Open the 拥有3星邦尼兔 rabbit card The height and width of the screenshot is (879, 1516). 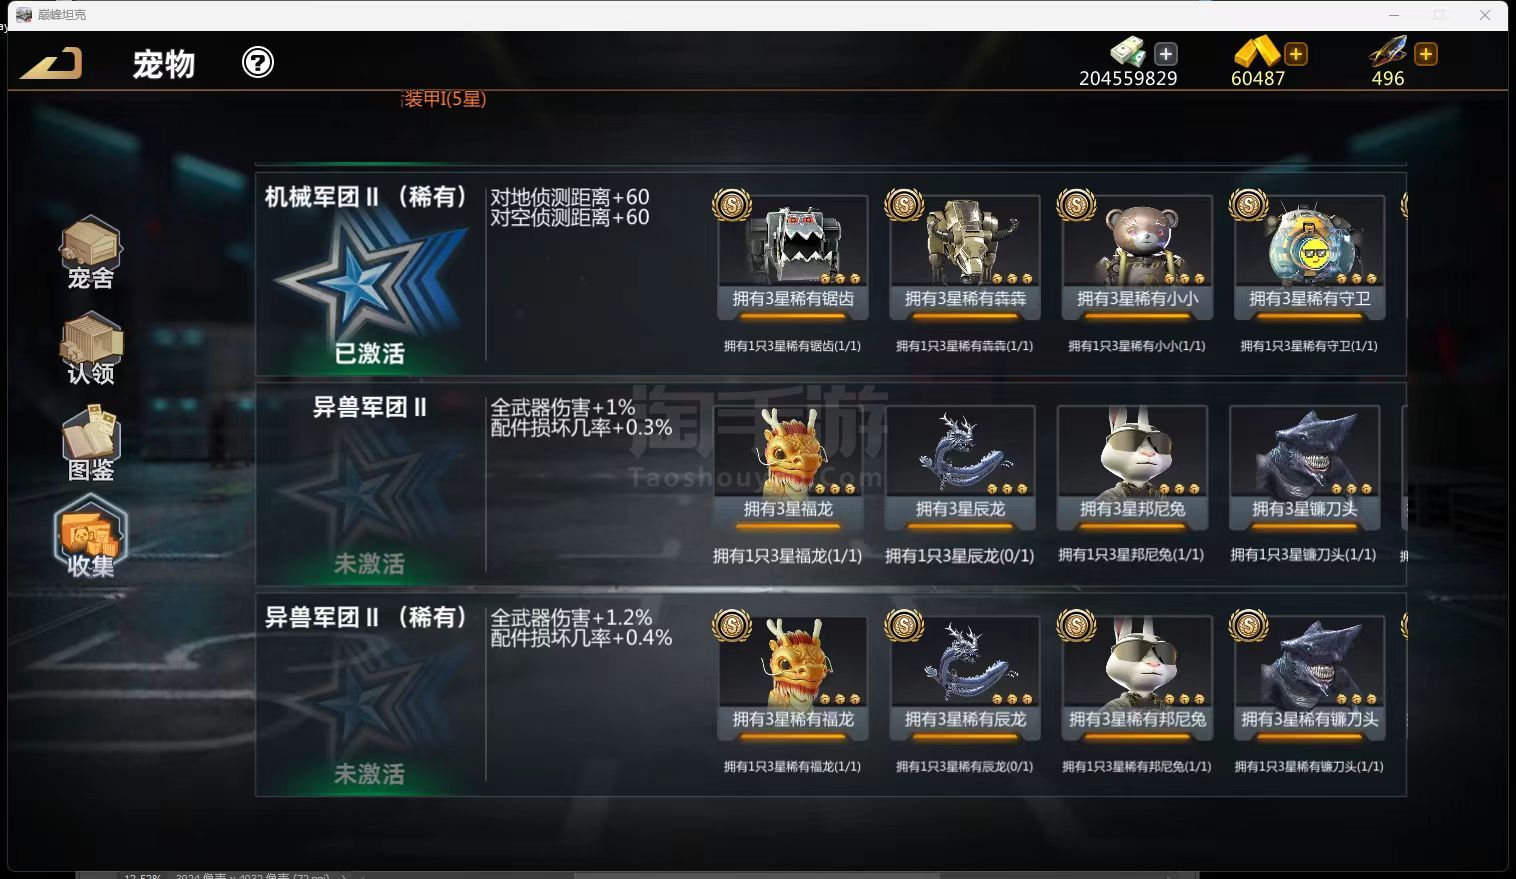(x=1132, y=467)
